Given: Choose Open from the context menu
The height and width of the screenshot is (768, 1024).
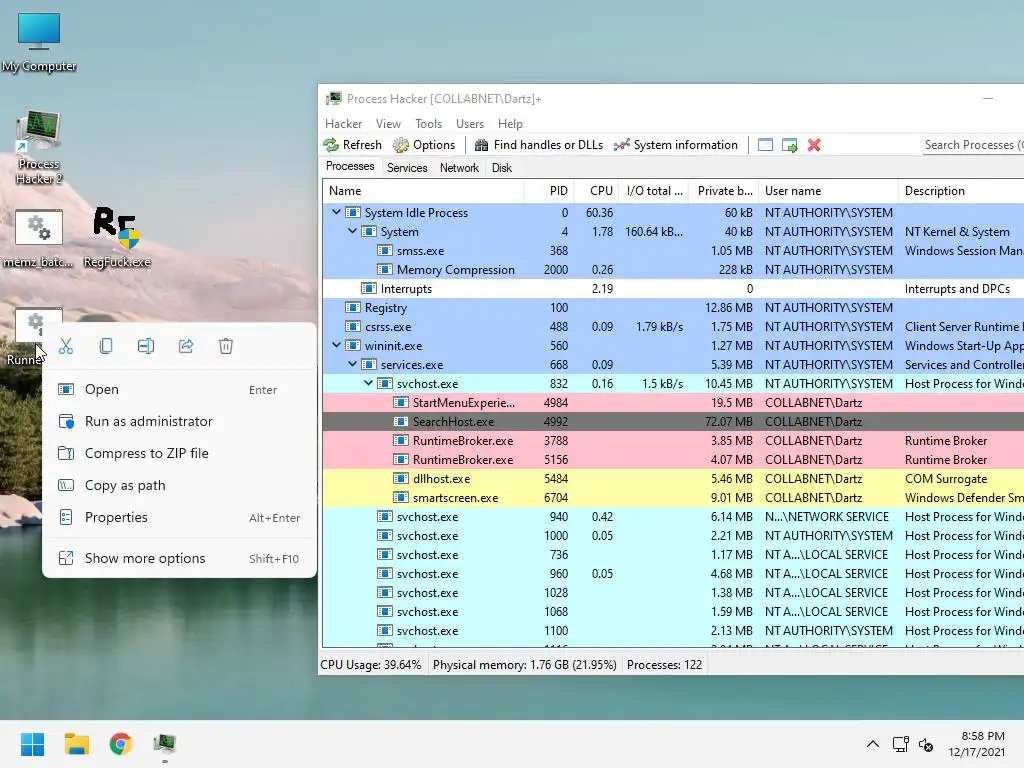Looking at the screenshot, I should (180, 389).
